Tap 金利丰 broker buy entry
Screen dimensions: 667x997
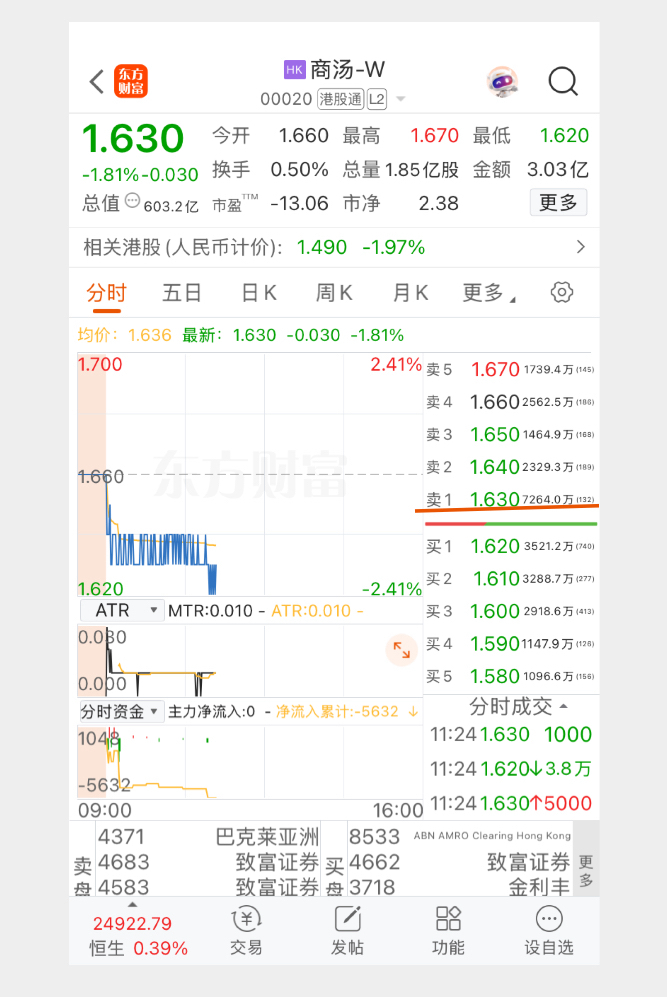(459, 887)
